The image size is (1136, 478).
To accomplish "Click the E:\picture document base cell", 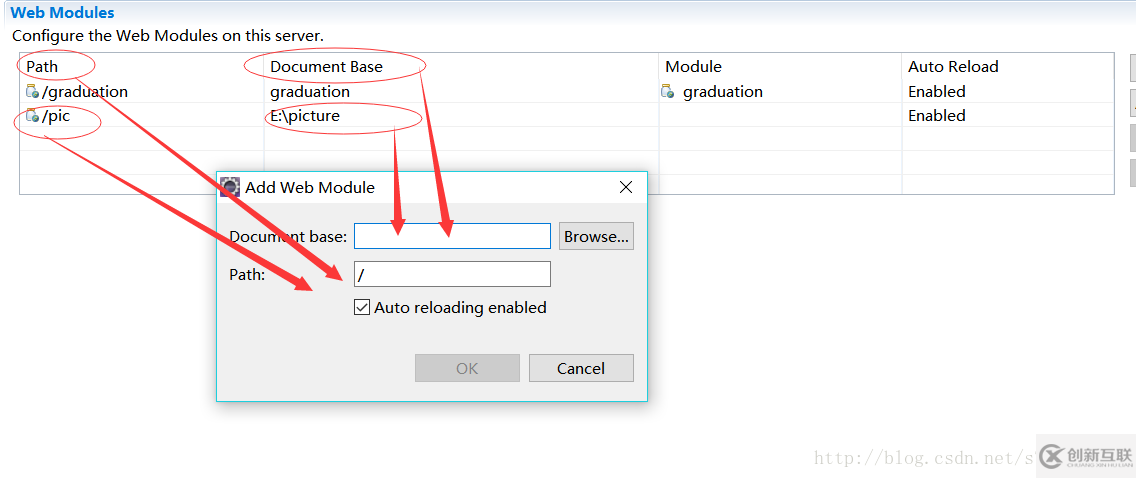I will [x=305, y=116].
